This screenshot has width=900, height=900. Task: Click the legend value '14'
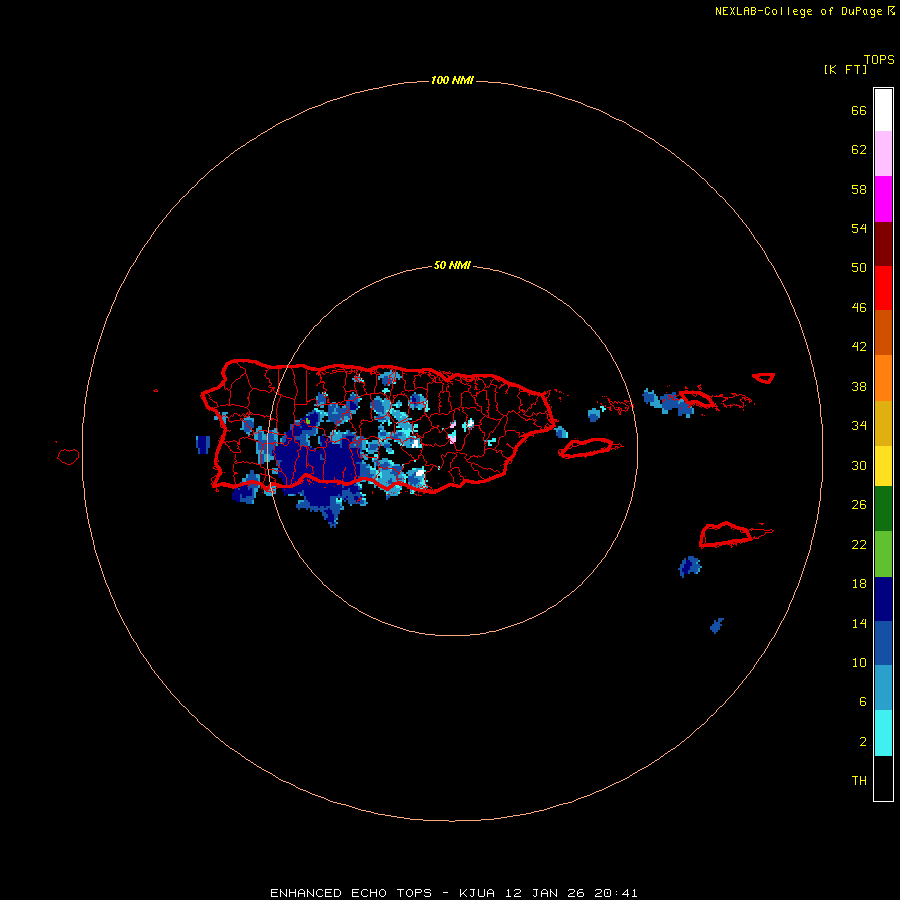[859, 623]
